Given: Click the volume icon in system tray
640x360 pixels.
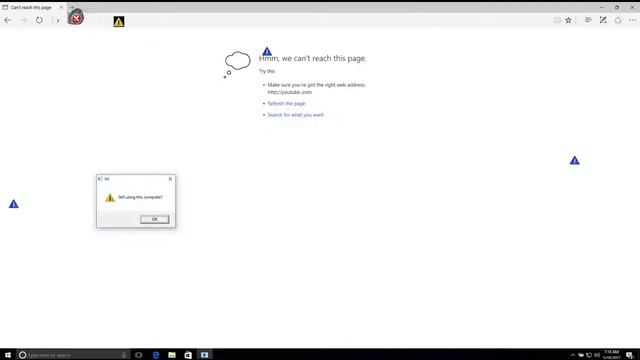Looking at the screenshot, I should point(597,355).
